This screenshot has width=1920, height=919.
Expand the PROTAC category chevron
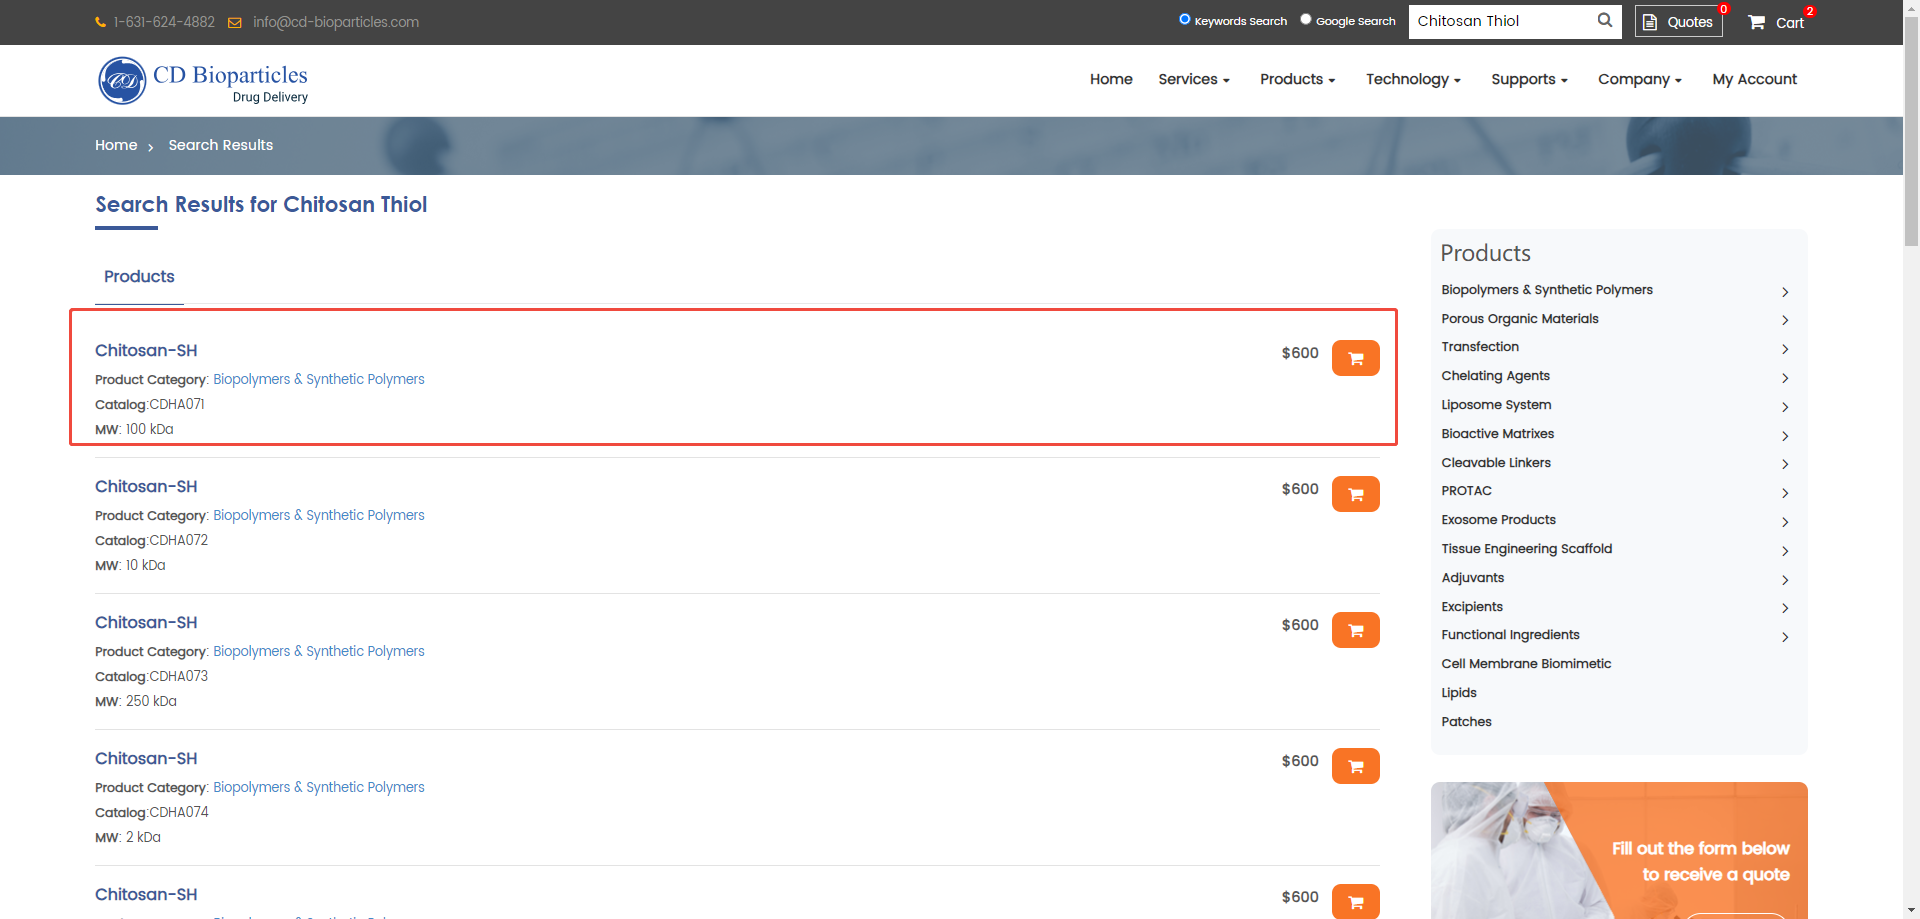click(1785, 493)
